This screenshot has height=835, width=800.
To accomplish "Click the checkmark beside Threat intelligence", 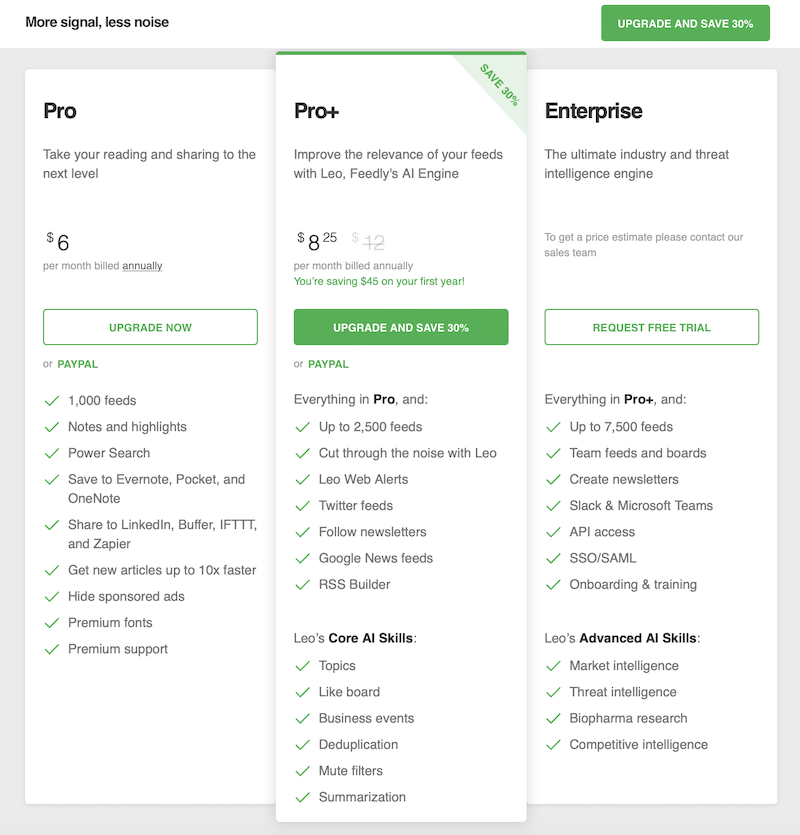I will [x=553, y=692].
